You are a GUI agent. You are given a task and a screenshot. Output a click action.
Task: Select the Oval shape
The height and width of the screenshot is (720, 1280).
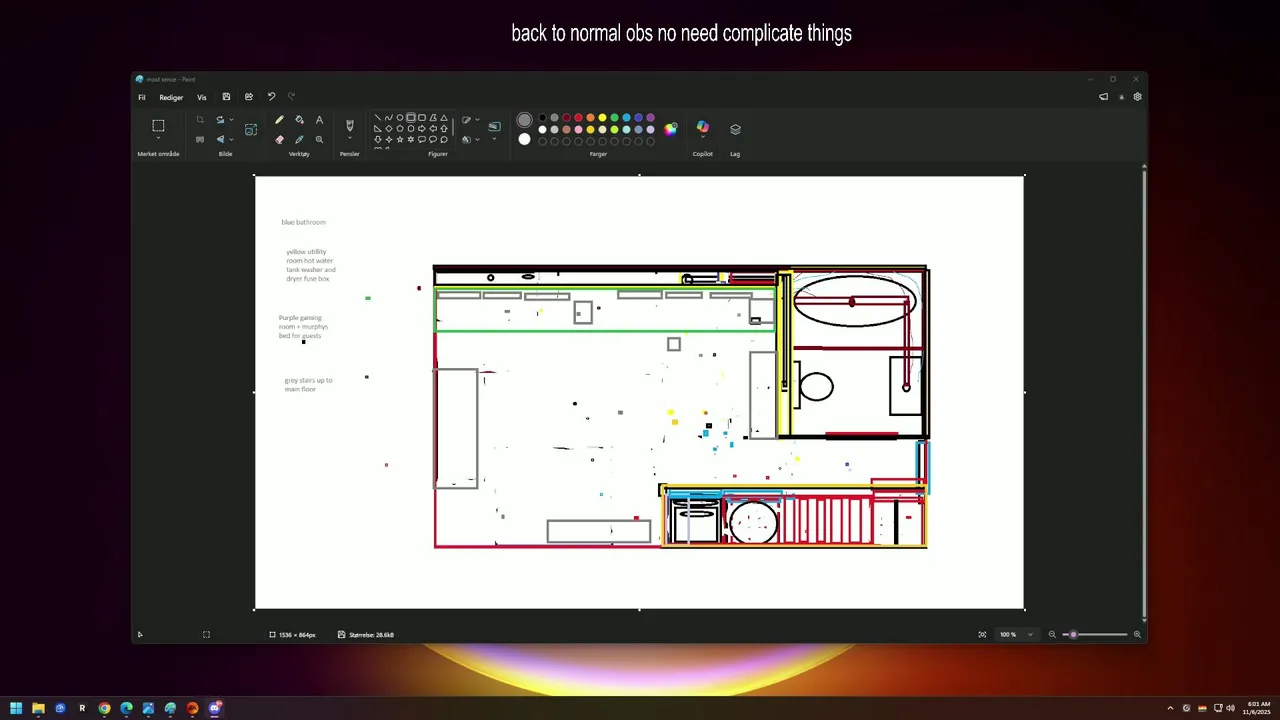(x=399, y=118)
